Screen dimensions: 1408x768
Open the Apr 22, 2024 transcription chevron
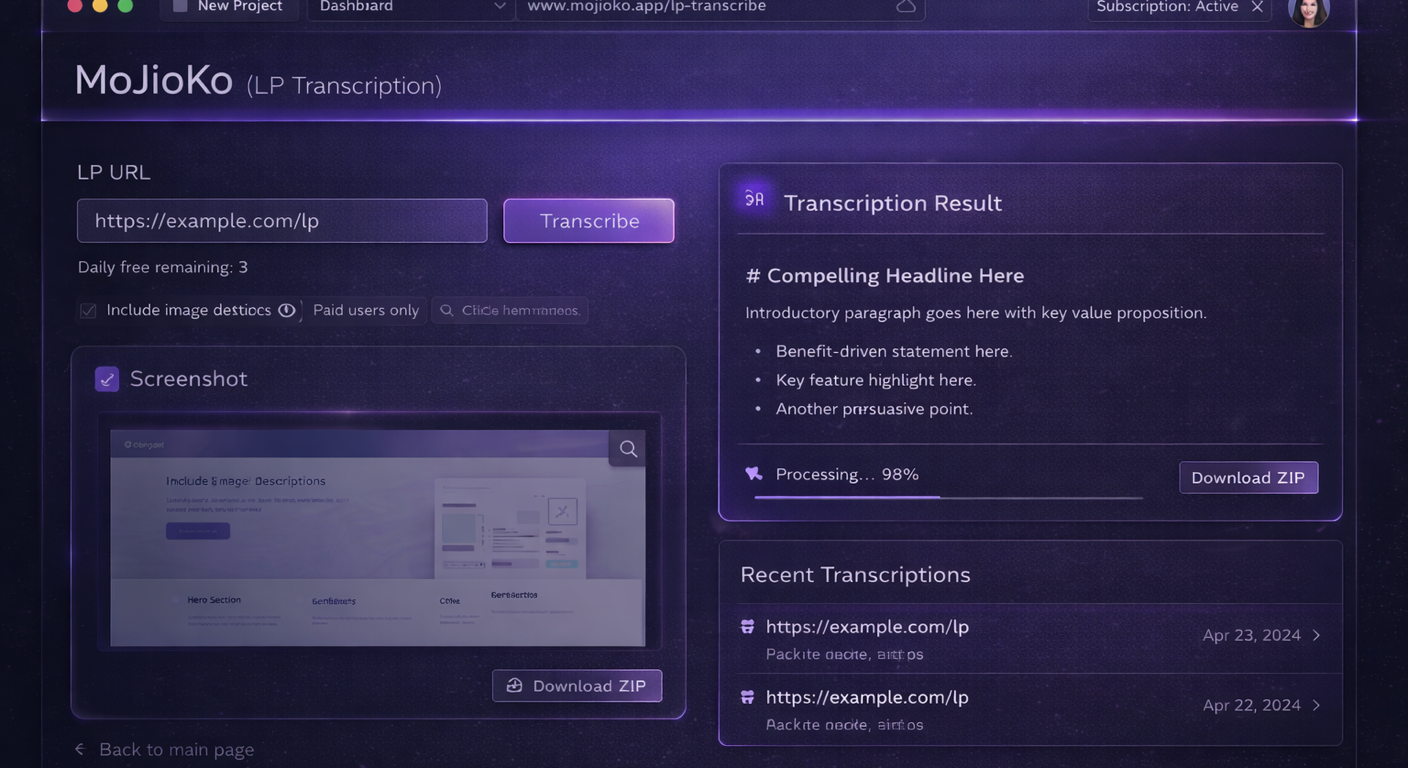(x=1316, y=705)
